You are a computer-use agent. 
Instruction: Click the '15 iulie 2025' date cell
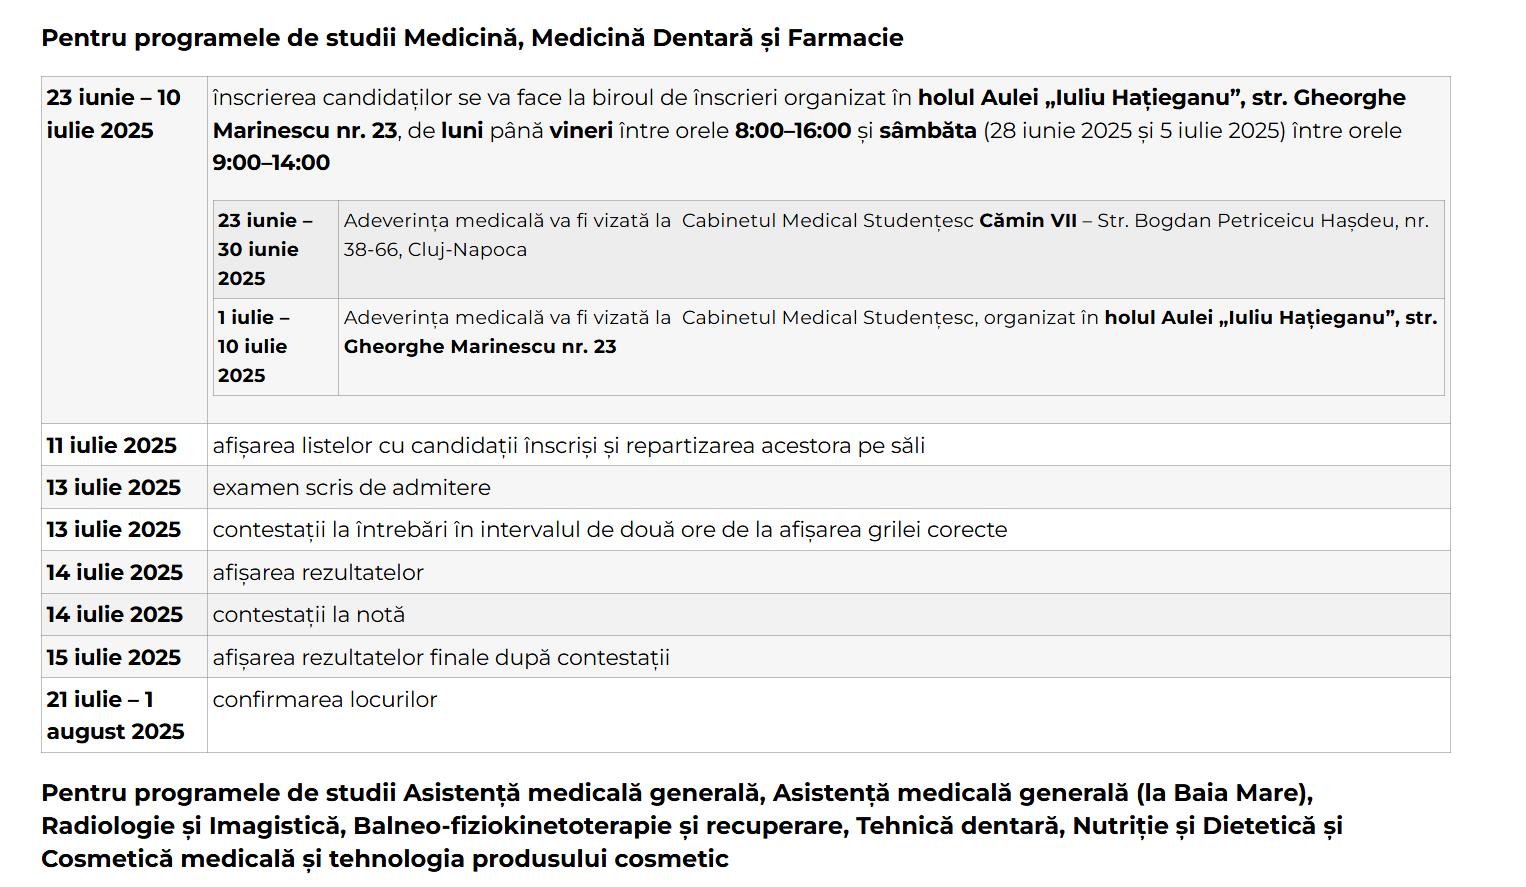(x=114, y=658)
